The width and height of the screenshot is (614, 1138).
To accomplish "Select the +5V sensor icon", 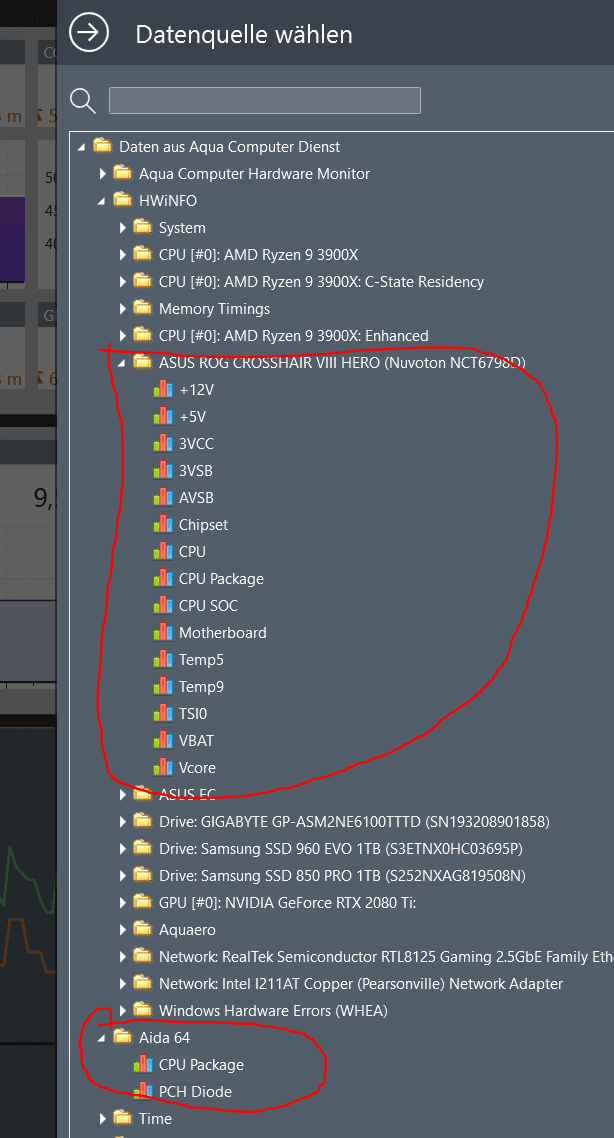I will [163, 417].
